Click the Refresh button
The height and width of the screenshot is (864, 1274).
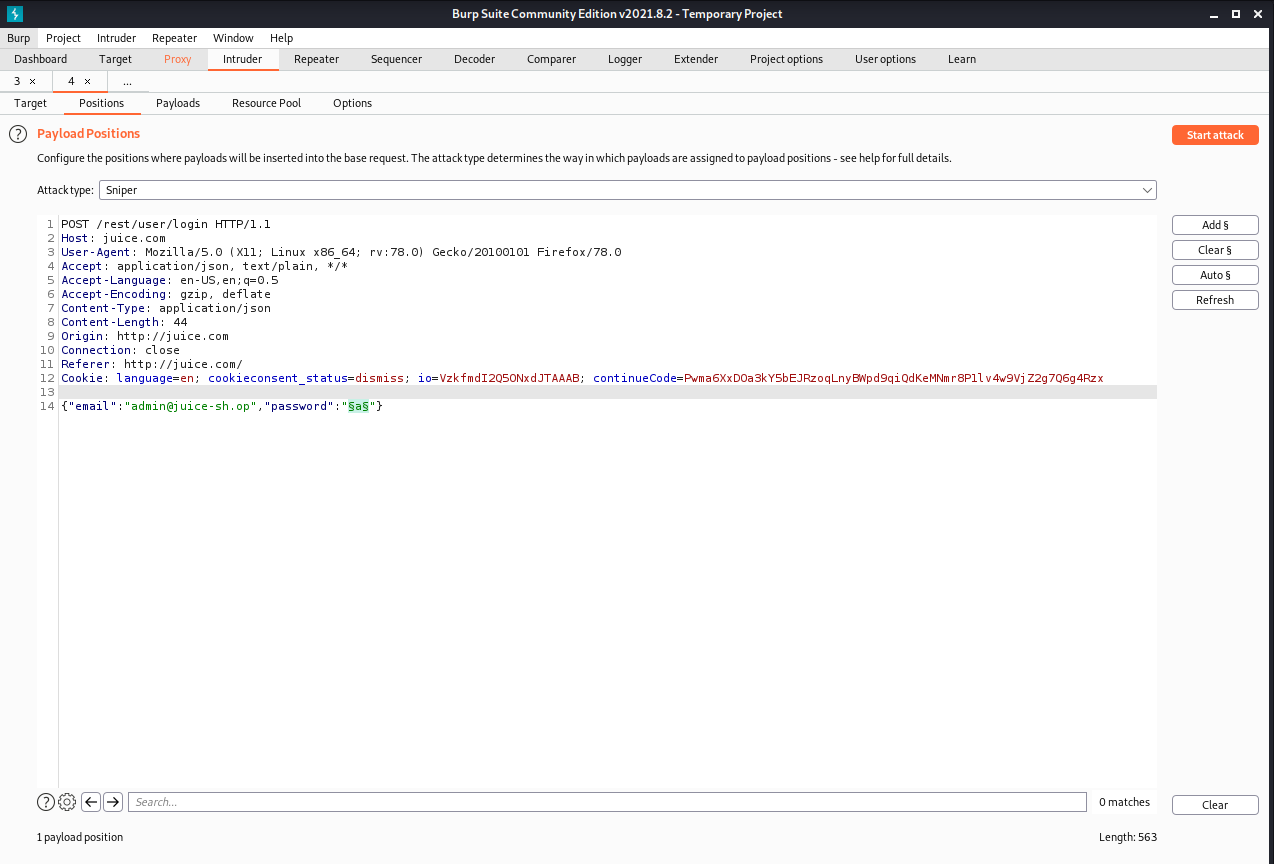(x=1215, y=300)
